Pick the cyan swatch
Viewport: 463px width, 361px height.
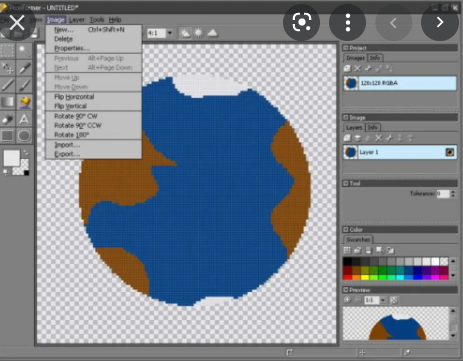400,276
